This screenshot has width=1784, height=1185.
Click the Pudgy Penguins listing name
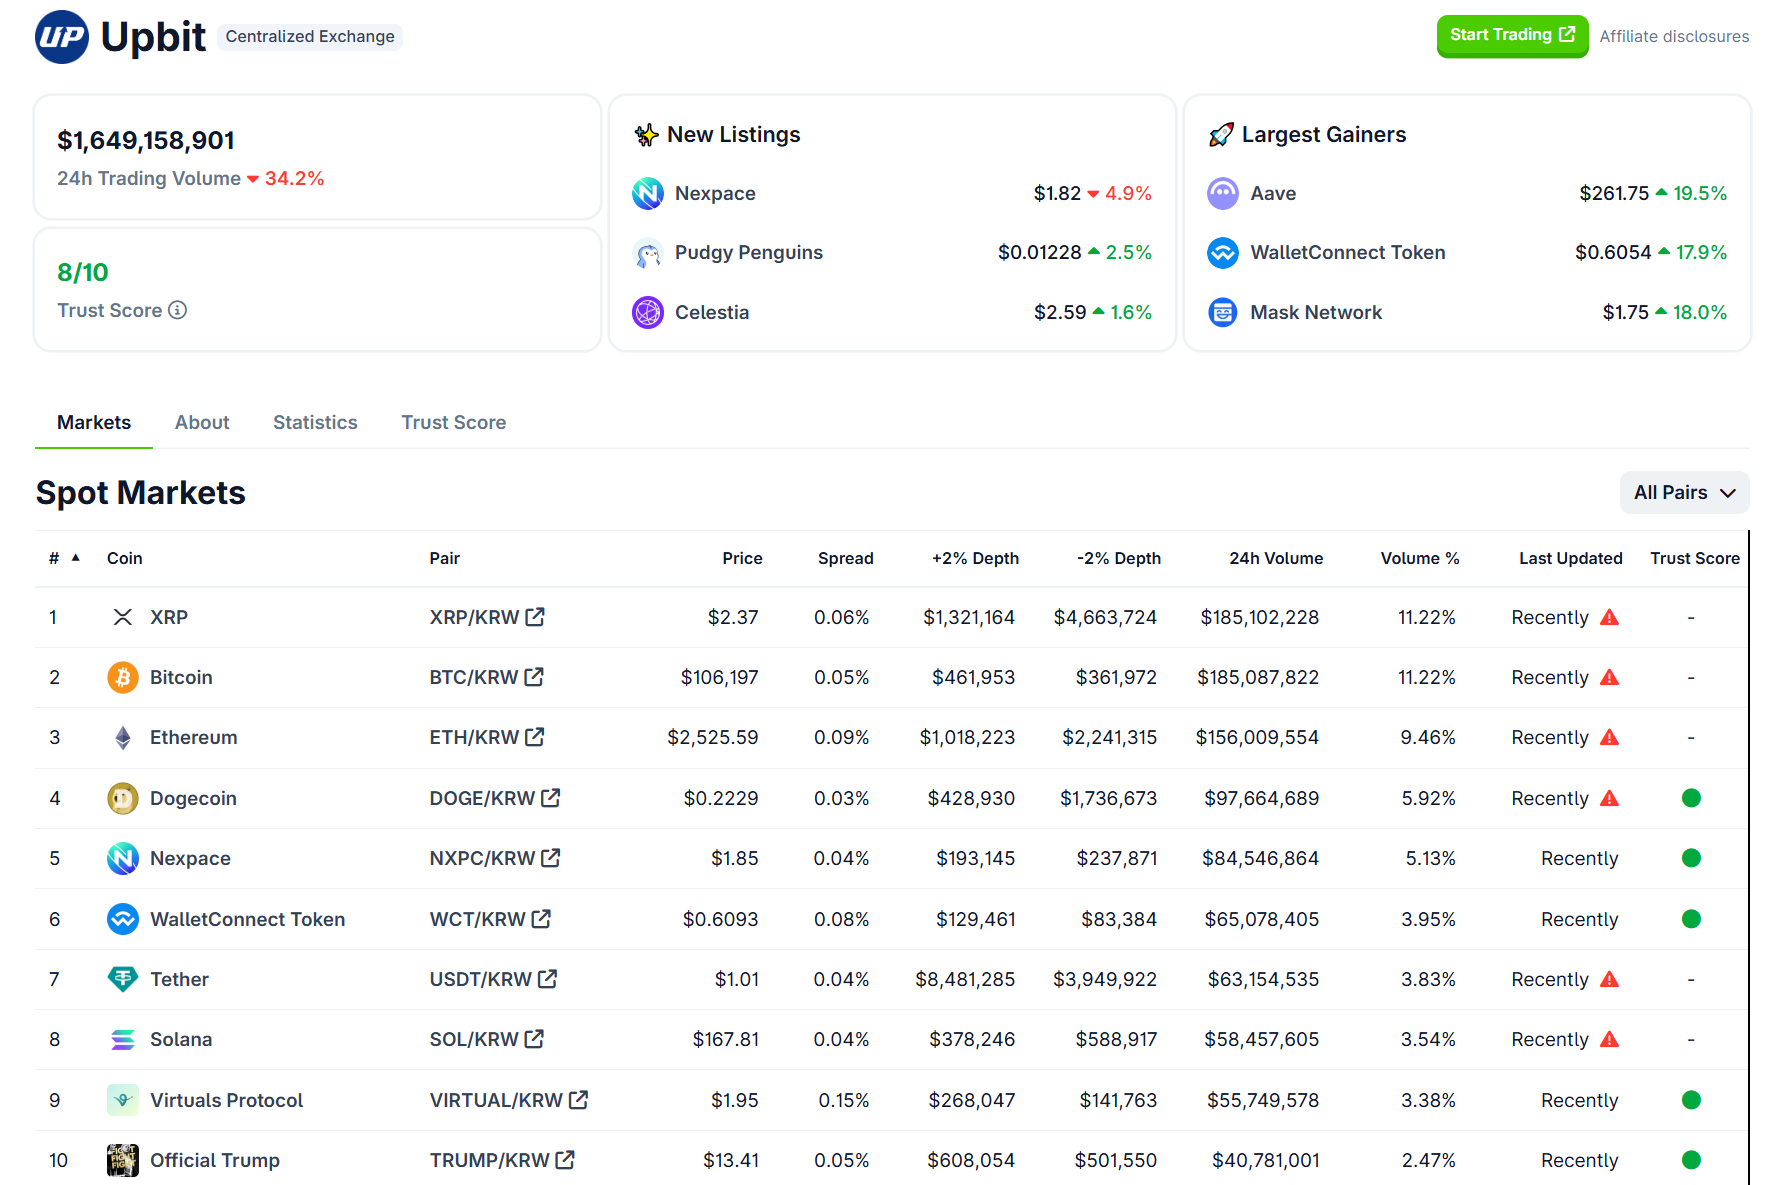(749, 253)
